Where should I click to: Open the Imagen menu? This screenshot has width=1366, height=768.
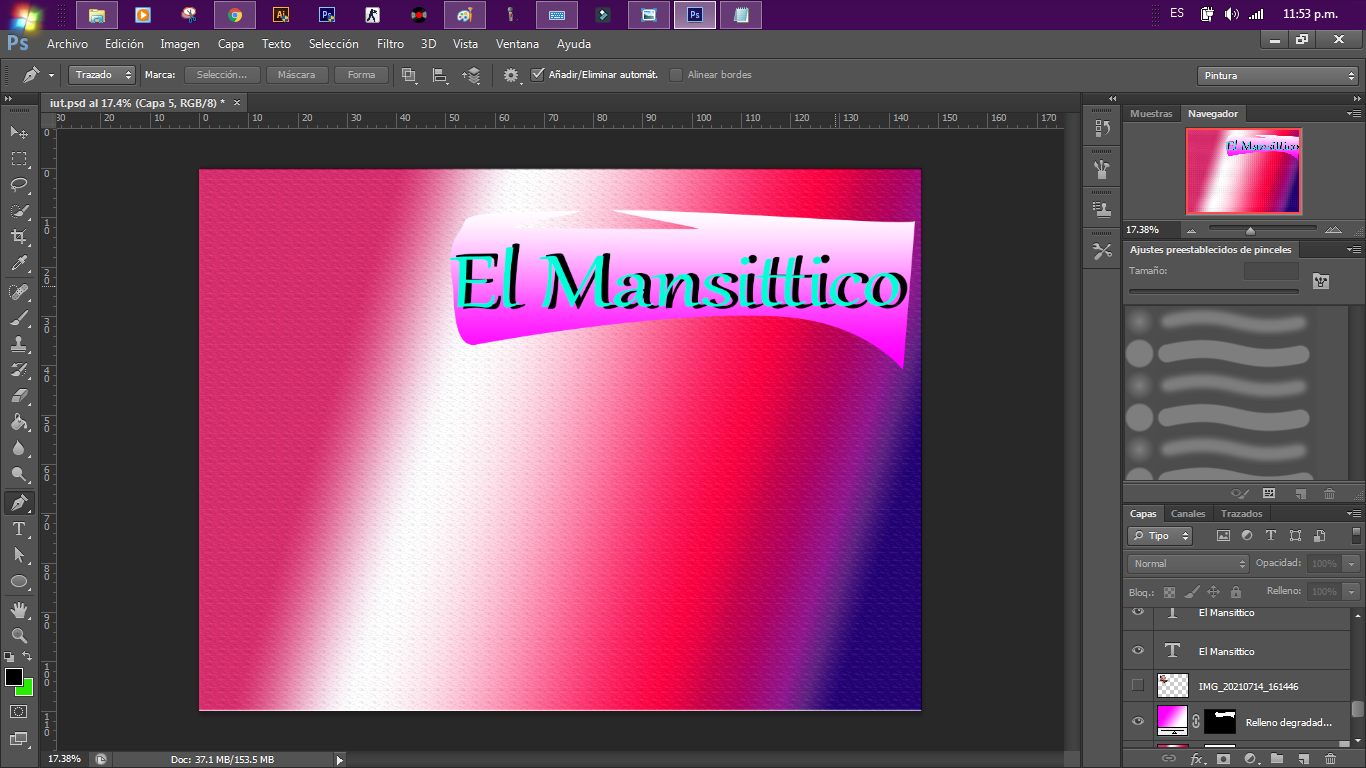click(x=180, y=44)
